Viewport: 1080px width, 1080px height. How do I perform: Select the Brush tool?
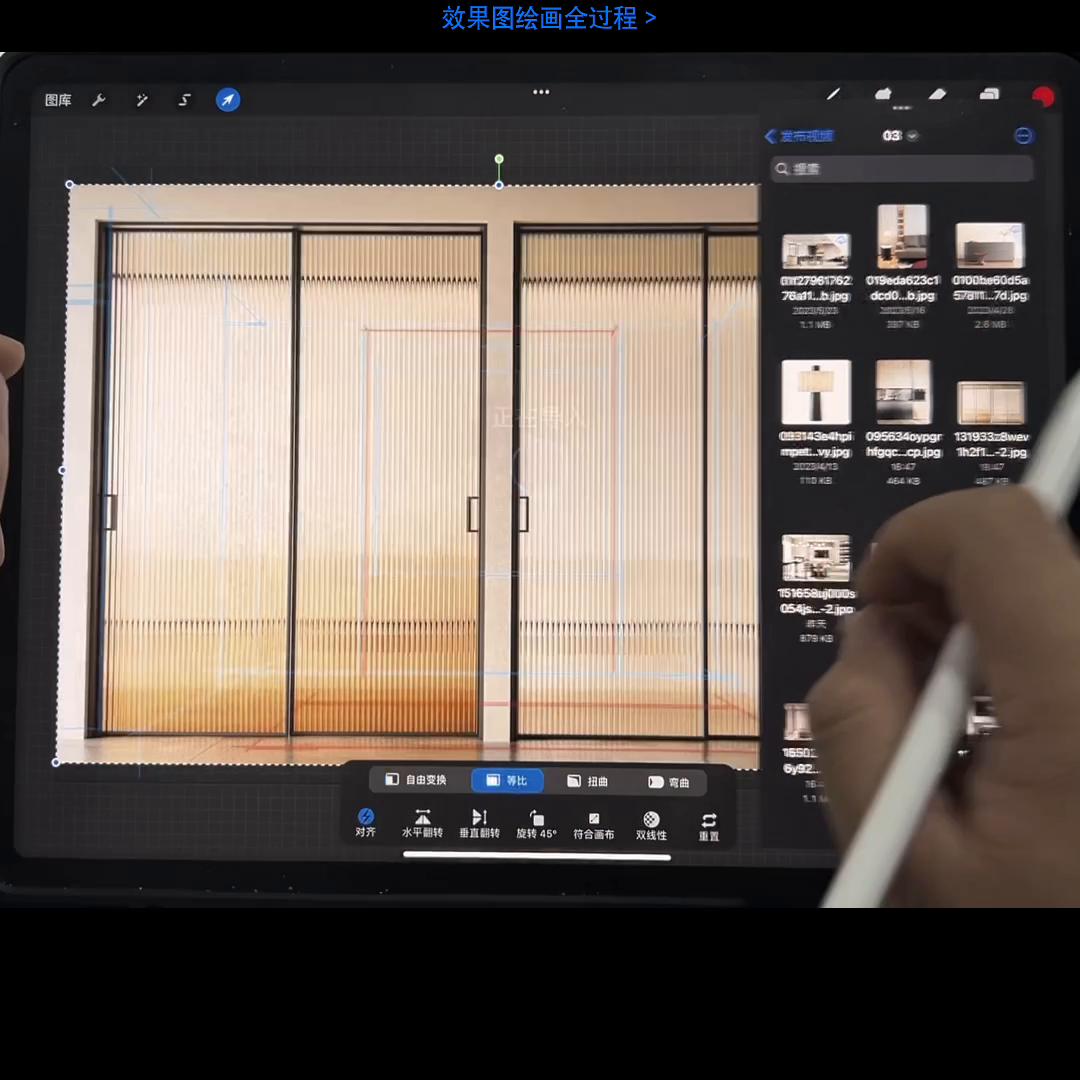click(833, 95)
